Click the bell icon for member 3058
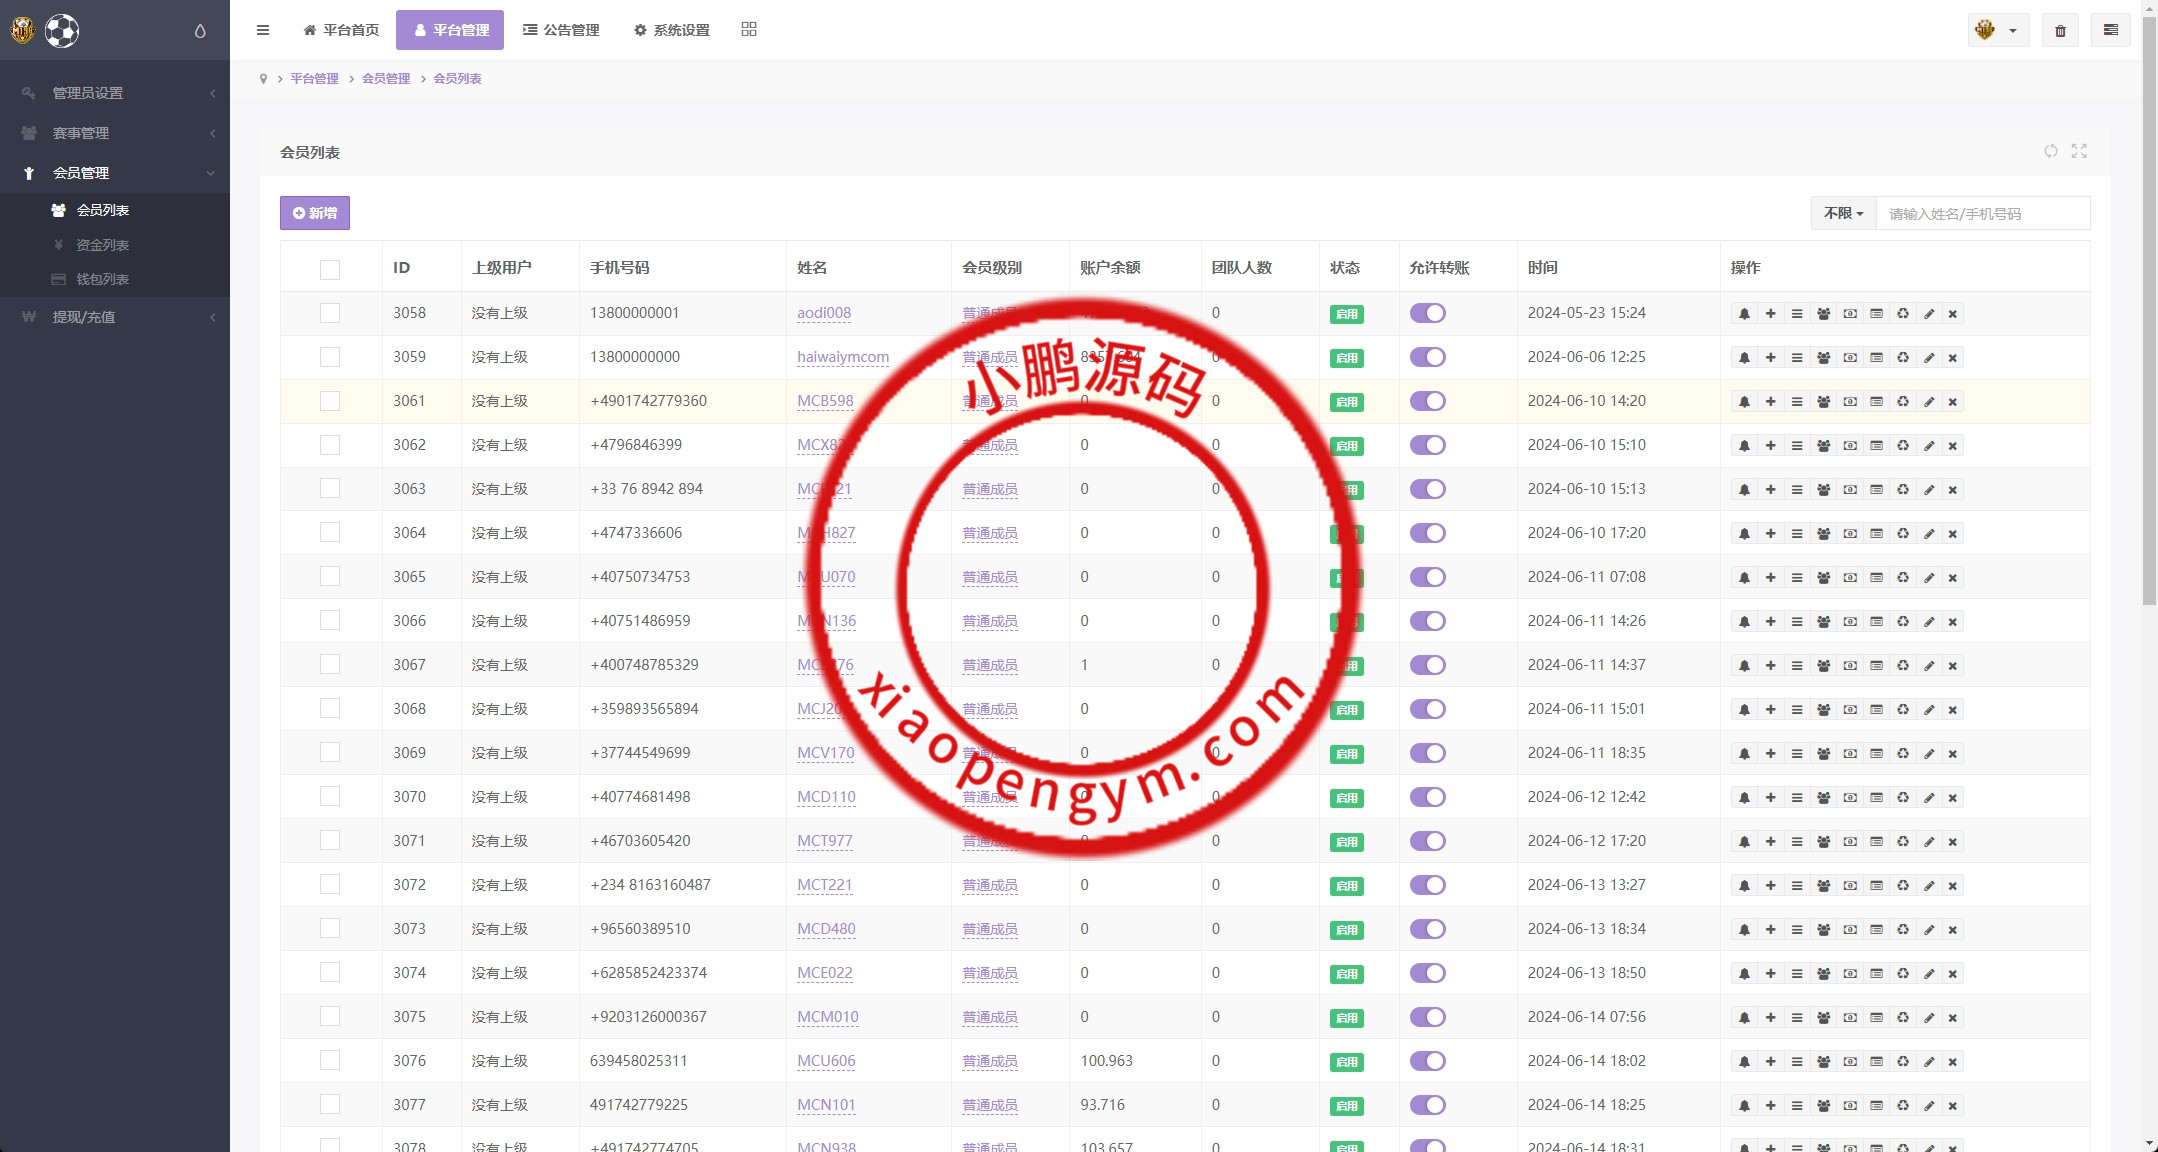This screenshot has height=1152, width=2158. [x=1744, y=314]
